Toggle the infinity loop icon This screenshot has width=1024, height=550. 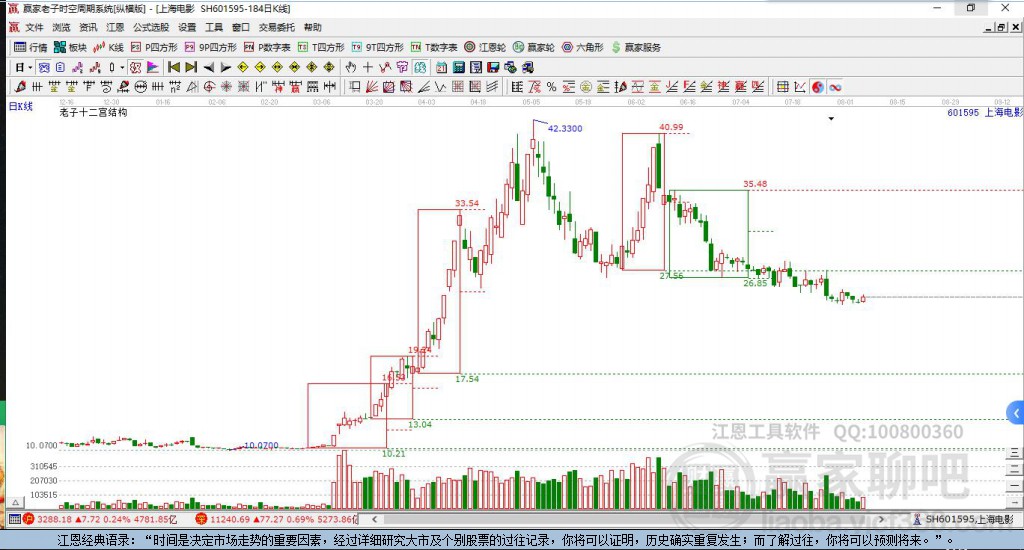(835, 87)
